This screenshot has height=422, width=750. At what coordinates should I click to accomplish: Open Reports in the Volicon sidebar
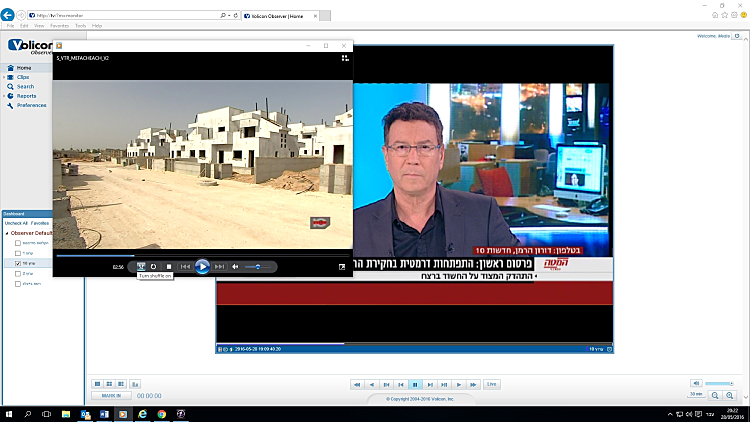(26, 96)
